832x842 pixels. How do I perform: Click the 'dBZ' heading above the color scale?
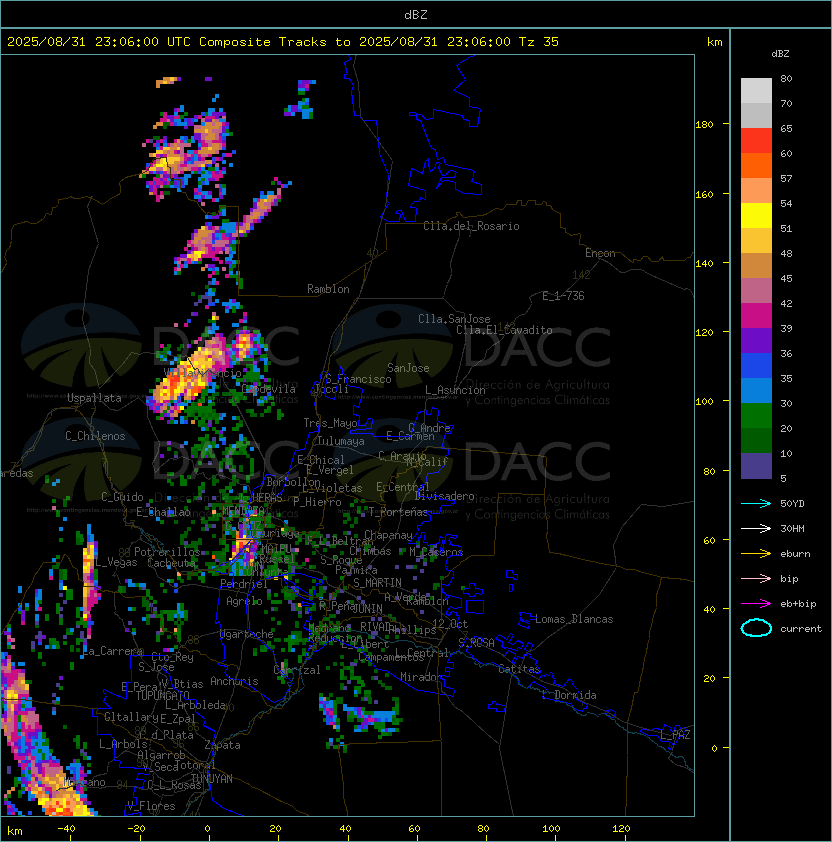tap(780, 54)
